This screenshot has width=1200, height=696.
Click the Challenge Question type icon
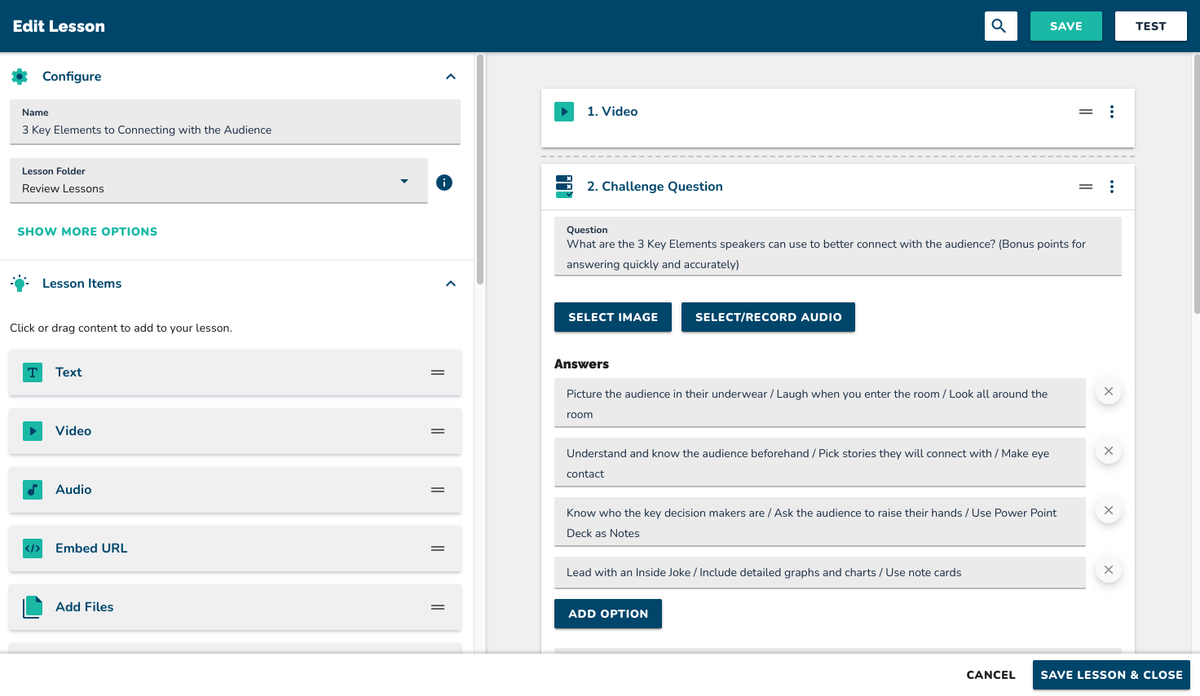click(564, 186)
